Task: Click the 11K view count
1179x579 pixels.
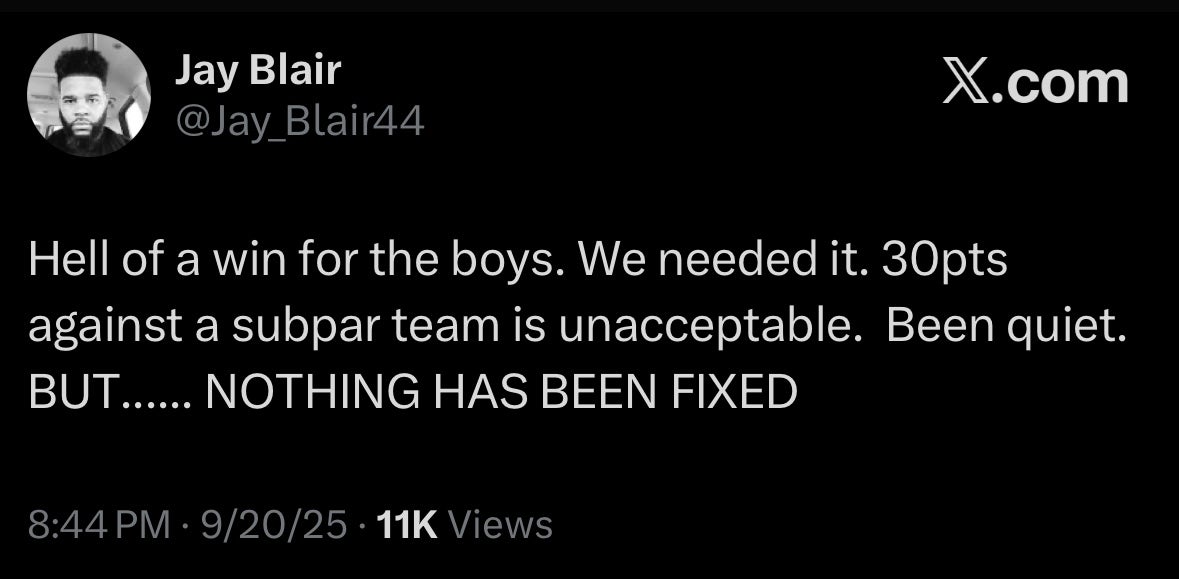Action: [x=406, y=524]
